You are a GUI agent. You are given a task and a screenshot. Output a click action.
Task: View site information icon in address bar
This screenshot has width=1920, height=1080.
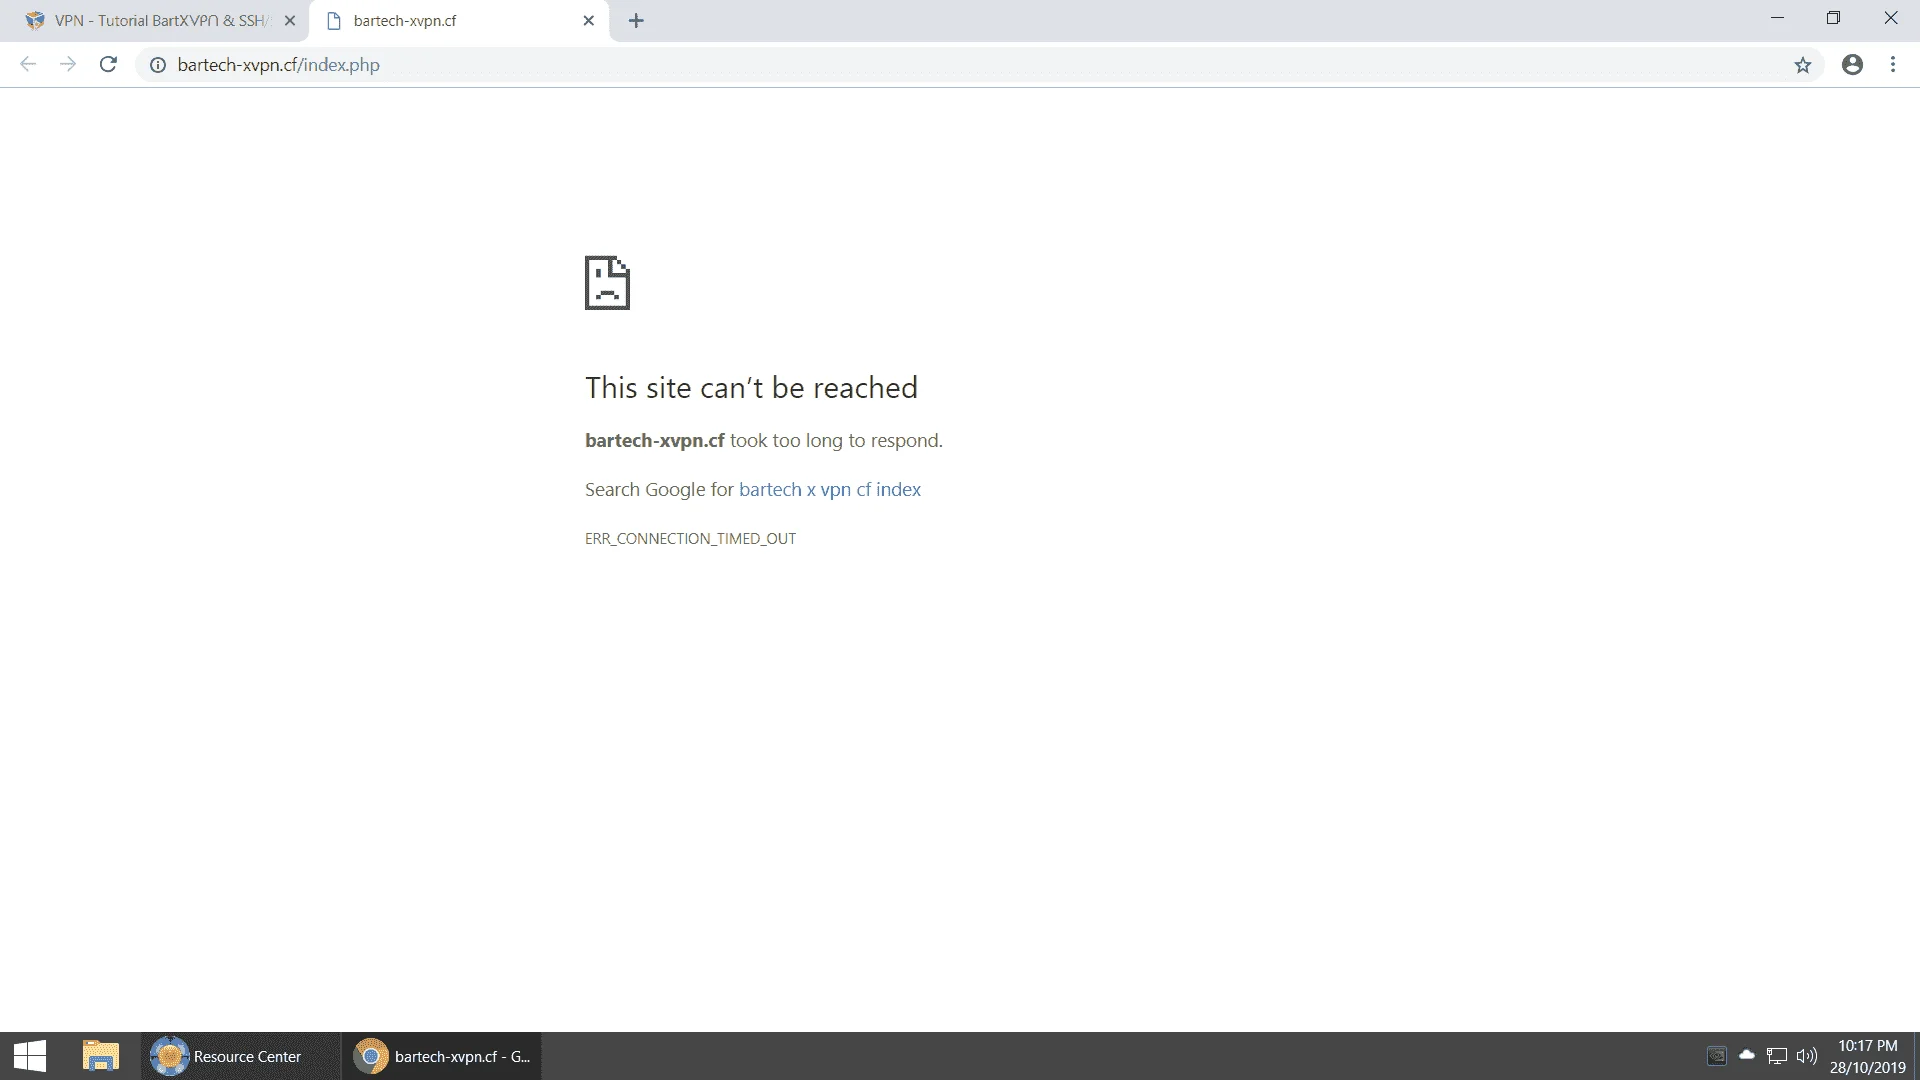click(158, 65)
